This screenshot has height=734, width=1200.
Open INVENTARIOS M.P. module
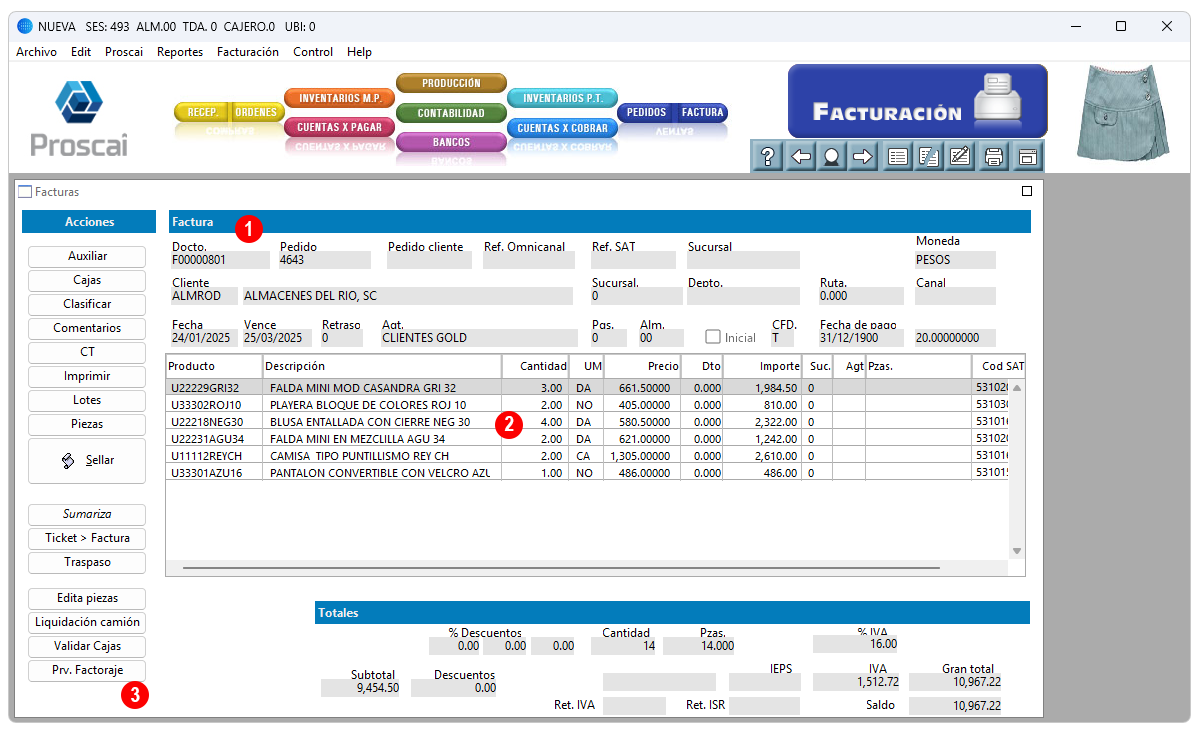click(x=340, y=98)
